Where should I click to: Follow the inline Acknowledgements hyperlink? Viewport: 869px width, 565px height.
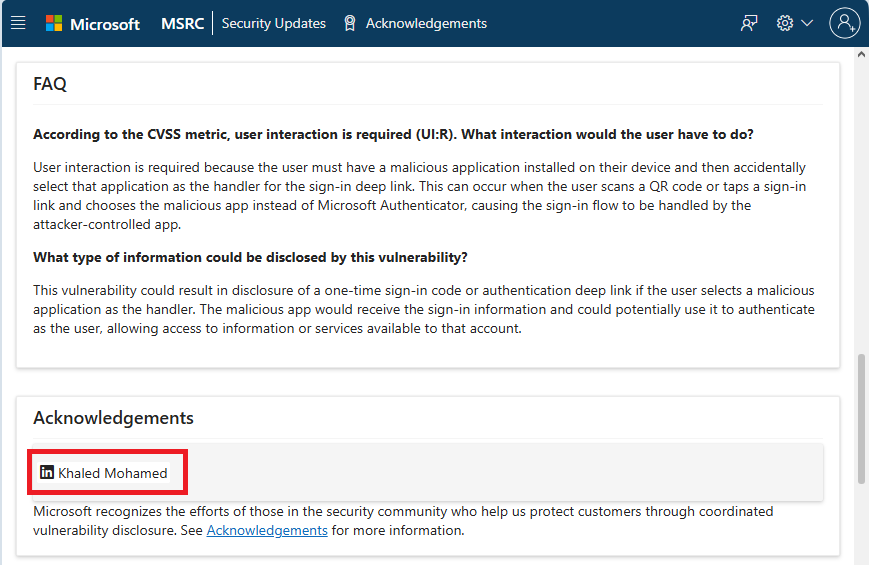267,530
